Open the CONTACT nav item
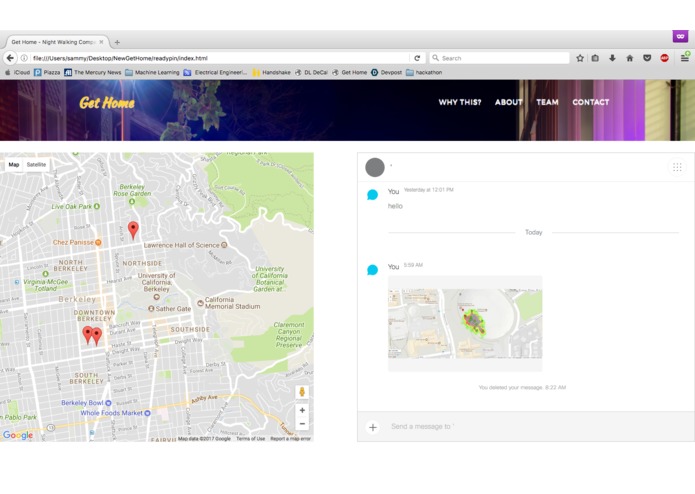 590,102
